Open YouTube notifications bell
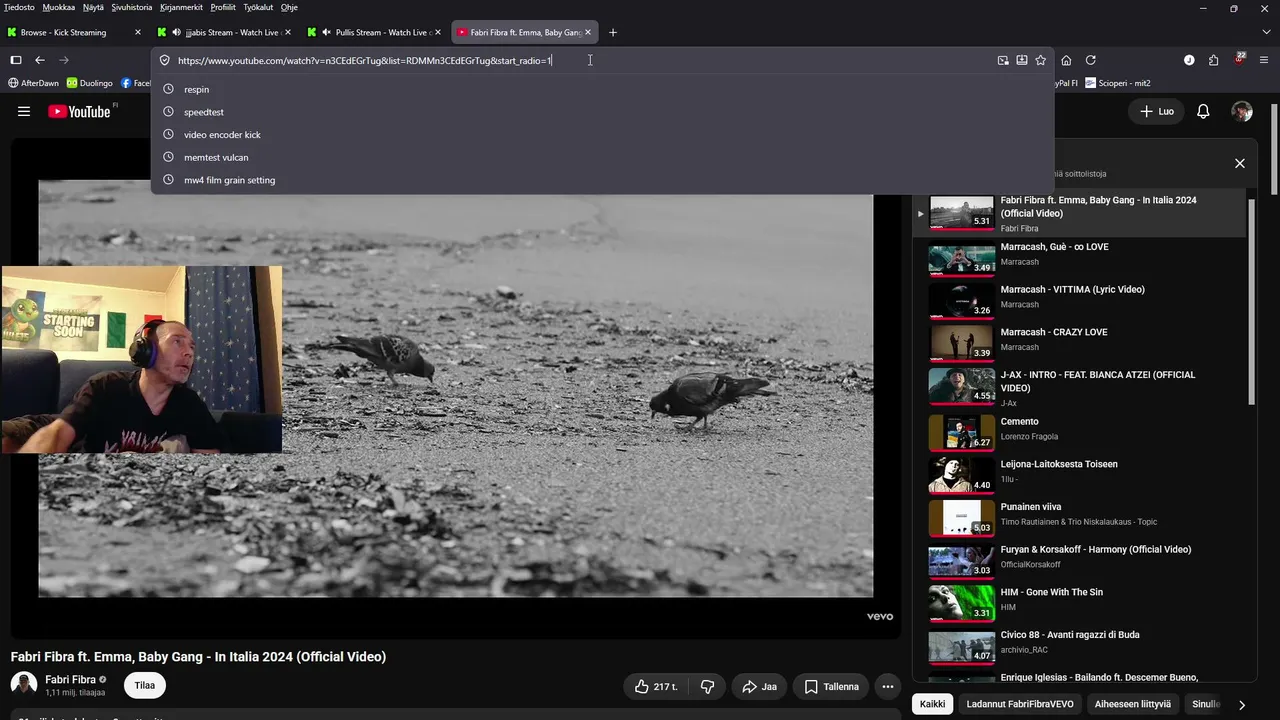 click(1203, 111)
